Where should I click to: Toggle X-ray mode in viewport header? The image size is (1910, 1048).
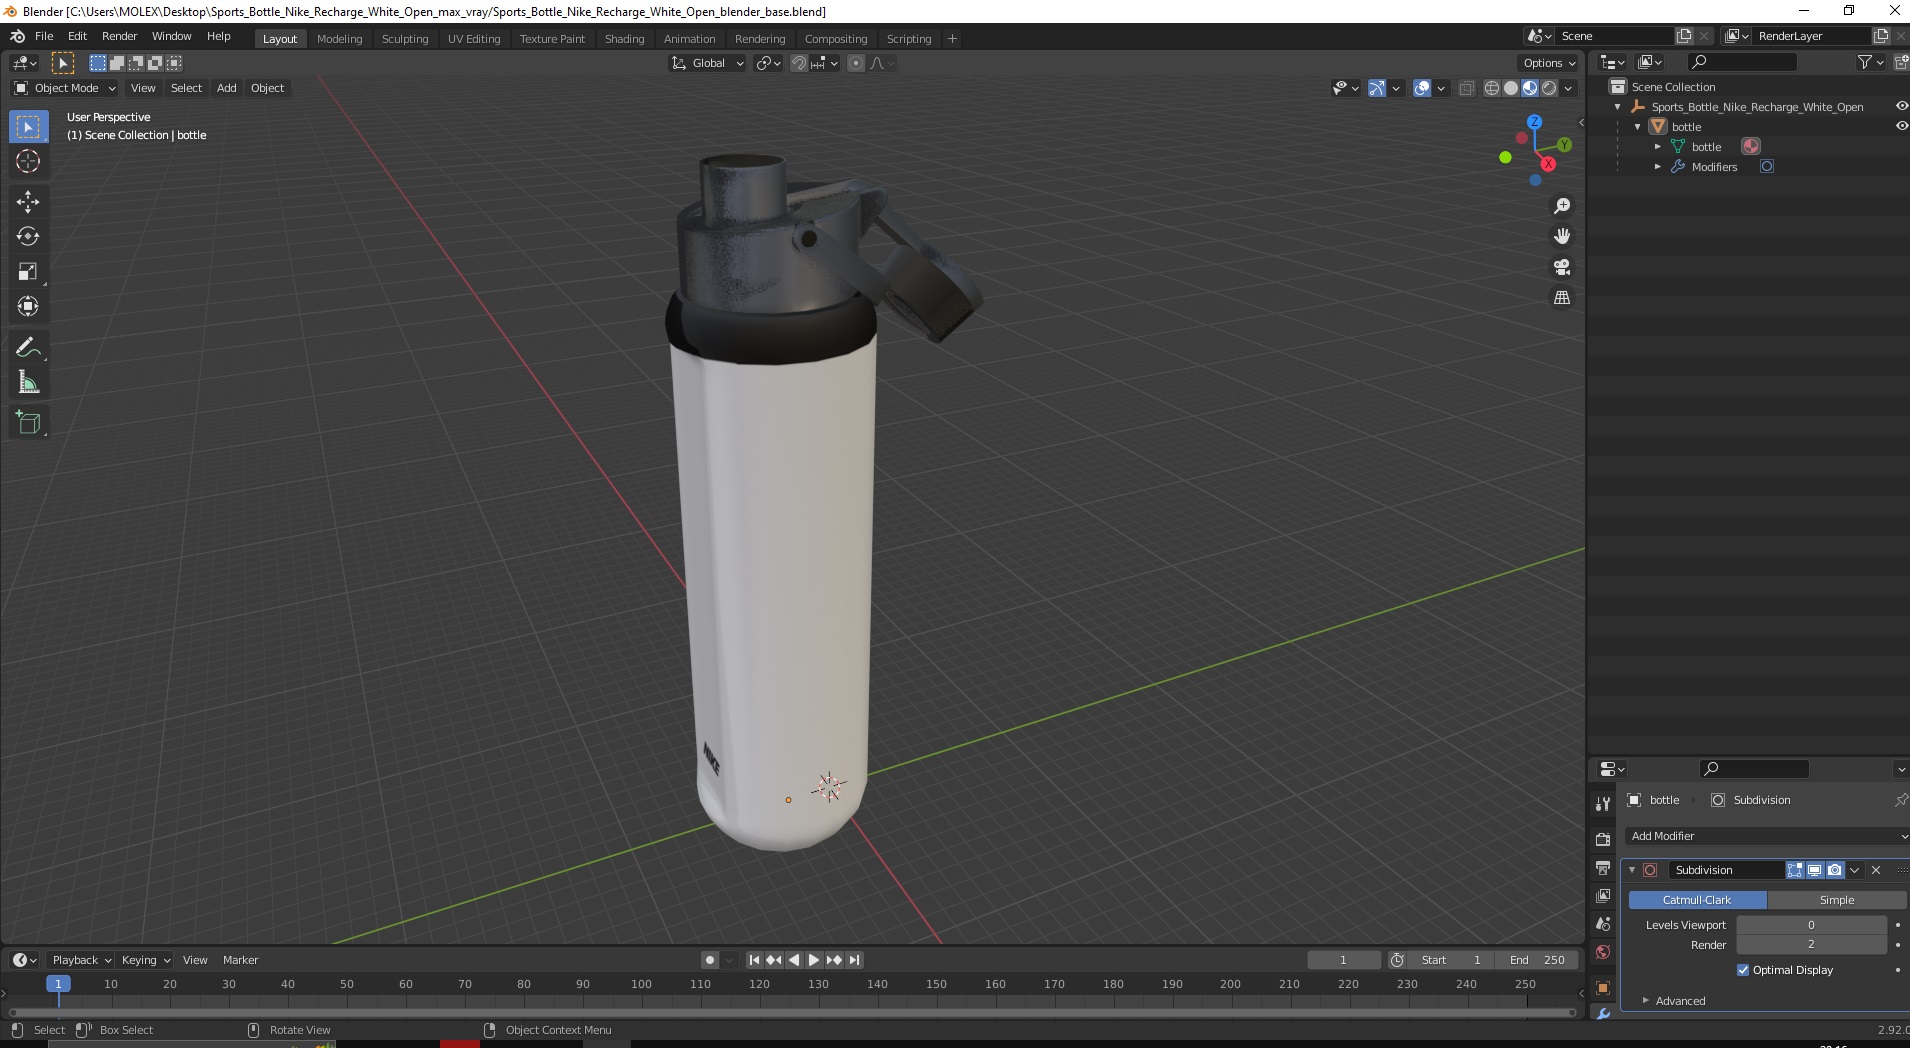tap(1467, 88)
